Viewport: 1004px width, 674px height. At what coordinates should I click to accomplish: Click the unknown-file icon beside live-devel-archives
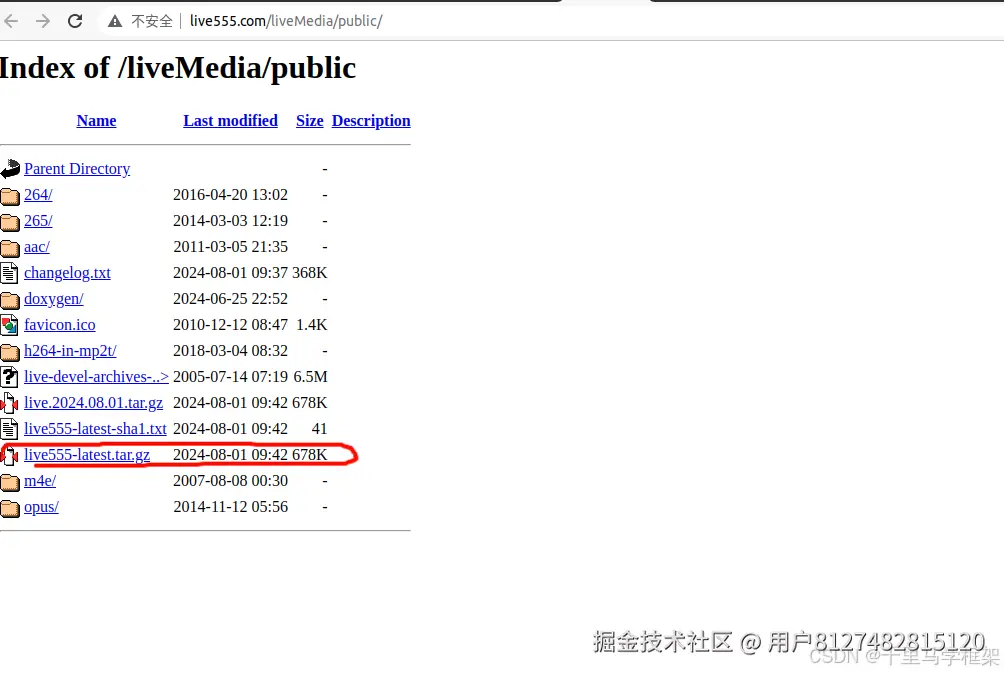point(9,377)
